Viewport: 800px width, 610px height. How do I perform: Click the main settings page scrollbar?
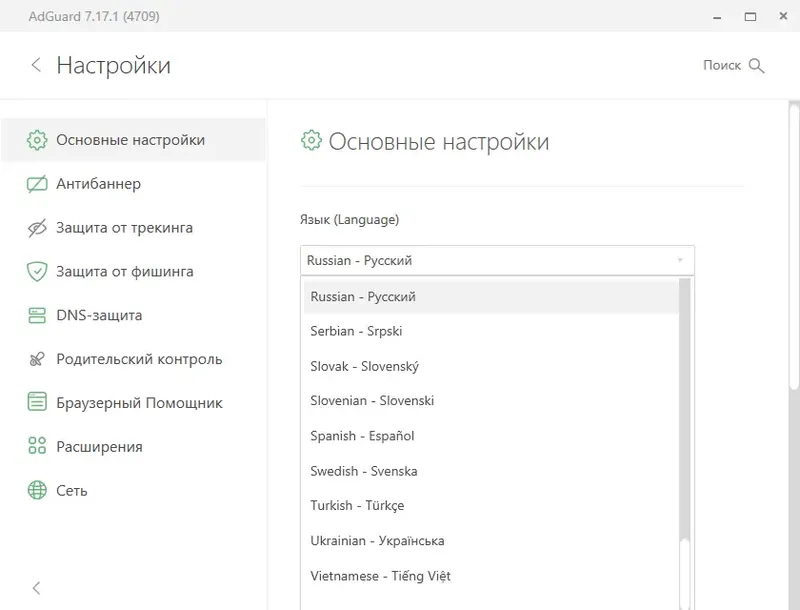794,245
